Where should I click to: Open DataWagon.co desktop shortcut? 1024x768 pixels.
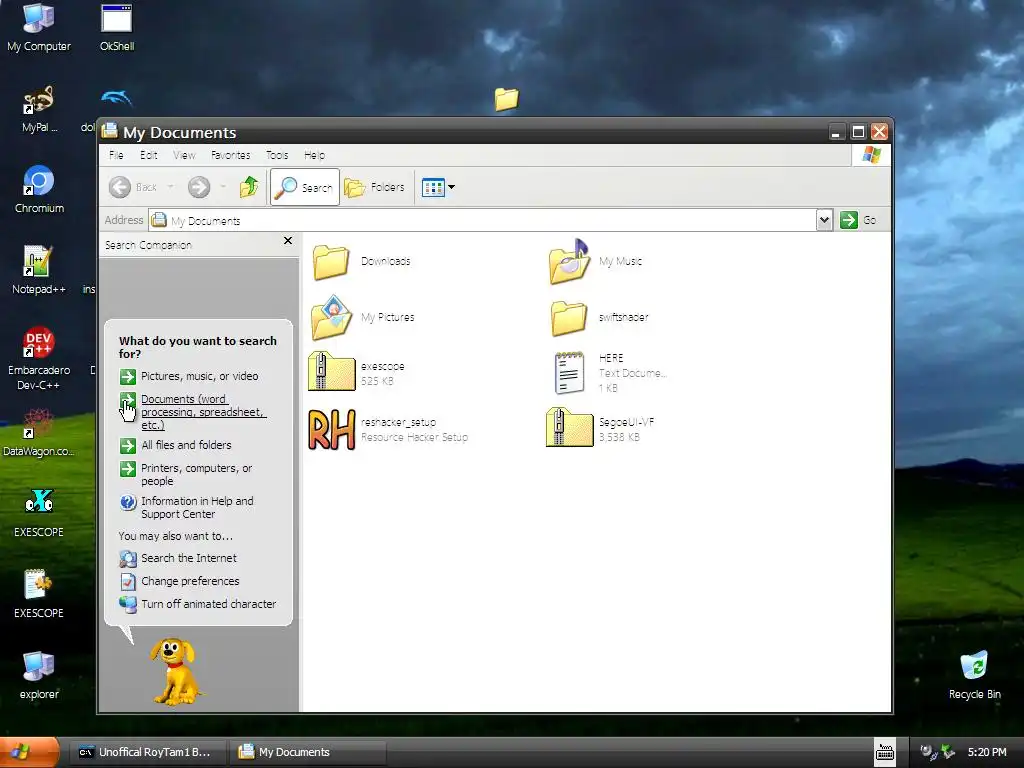tap(39, 432)
